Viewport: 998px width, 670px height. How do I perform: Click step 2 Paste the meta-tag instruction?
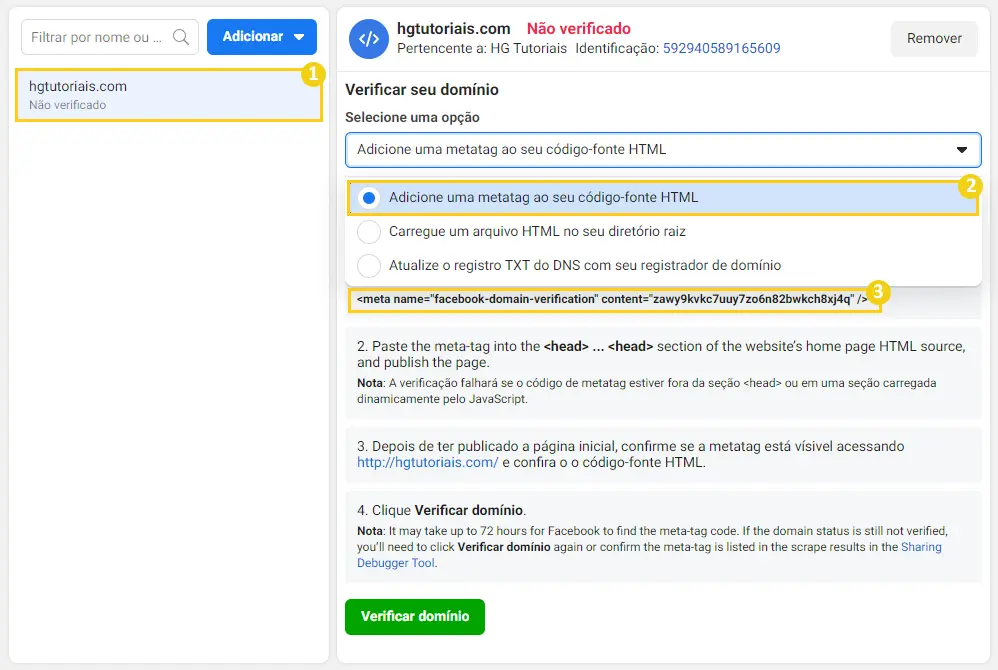coord(661,354)
